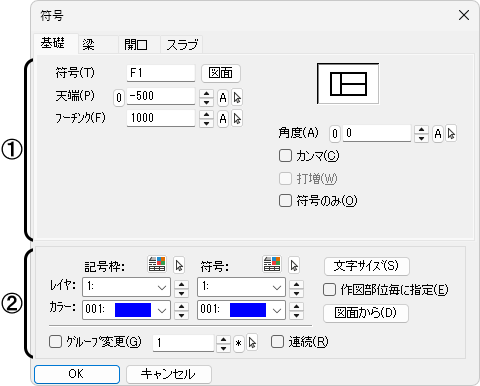
Task: Click the pointer pick icon beside 天端 field
Action: tap(237, 98)
